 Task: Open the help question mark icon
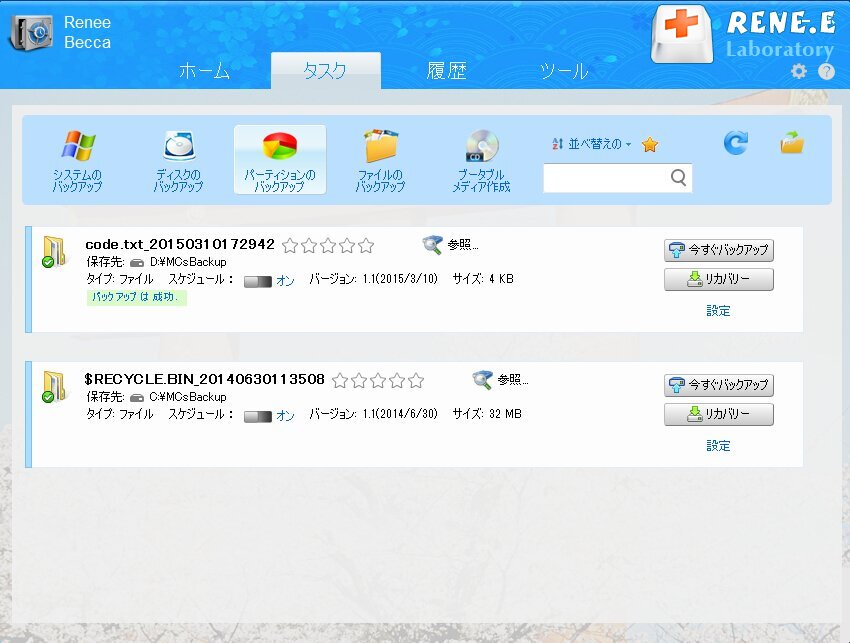pyautogui.click(x=826, y=71)
